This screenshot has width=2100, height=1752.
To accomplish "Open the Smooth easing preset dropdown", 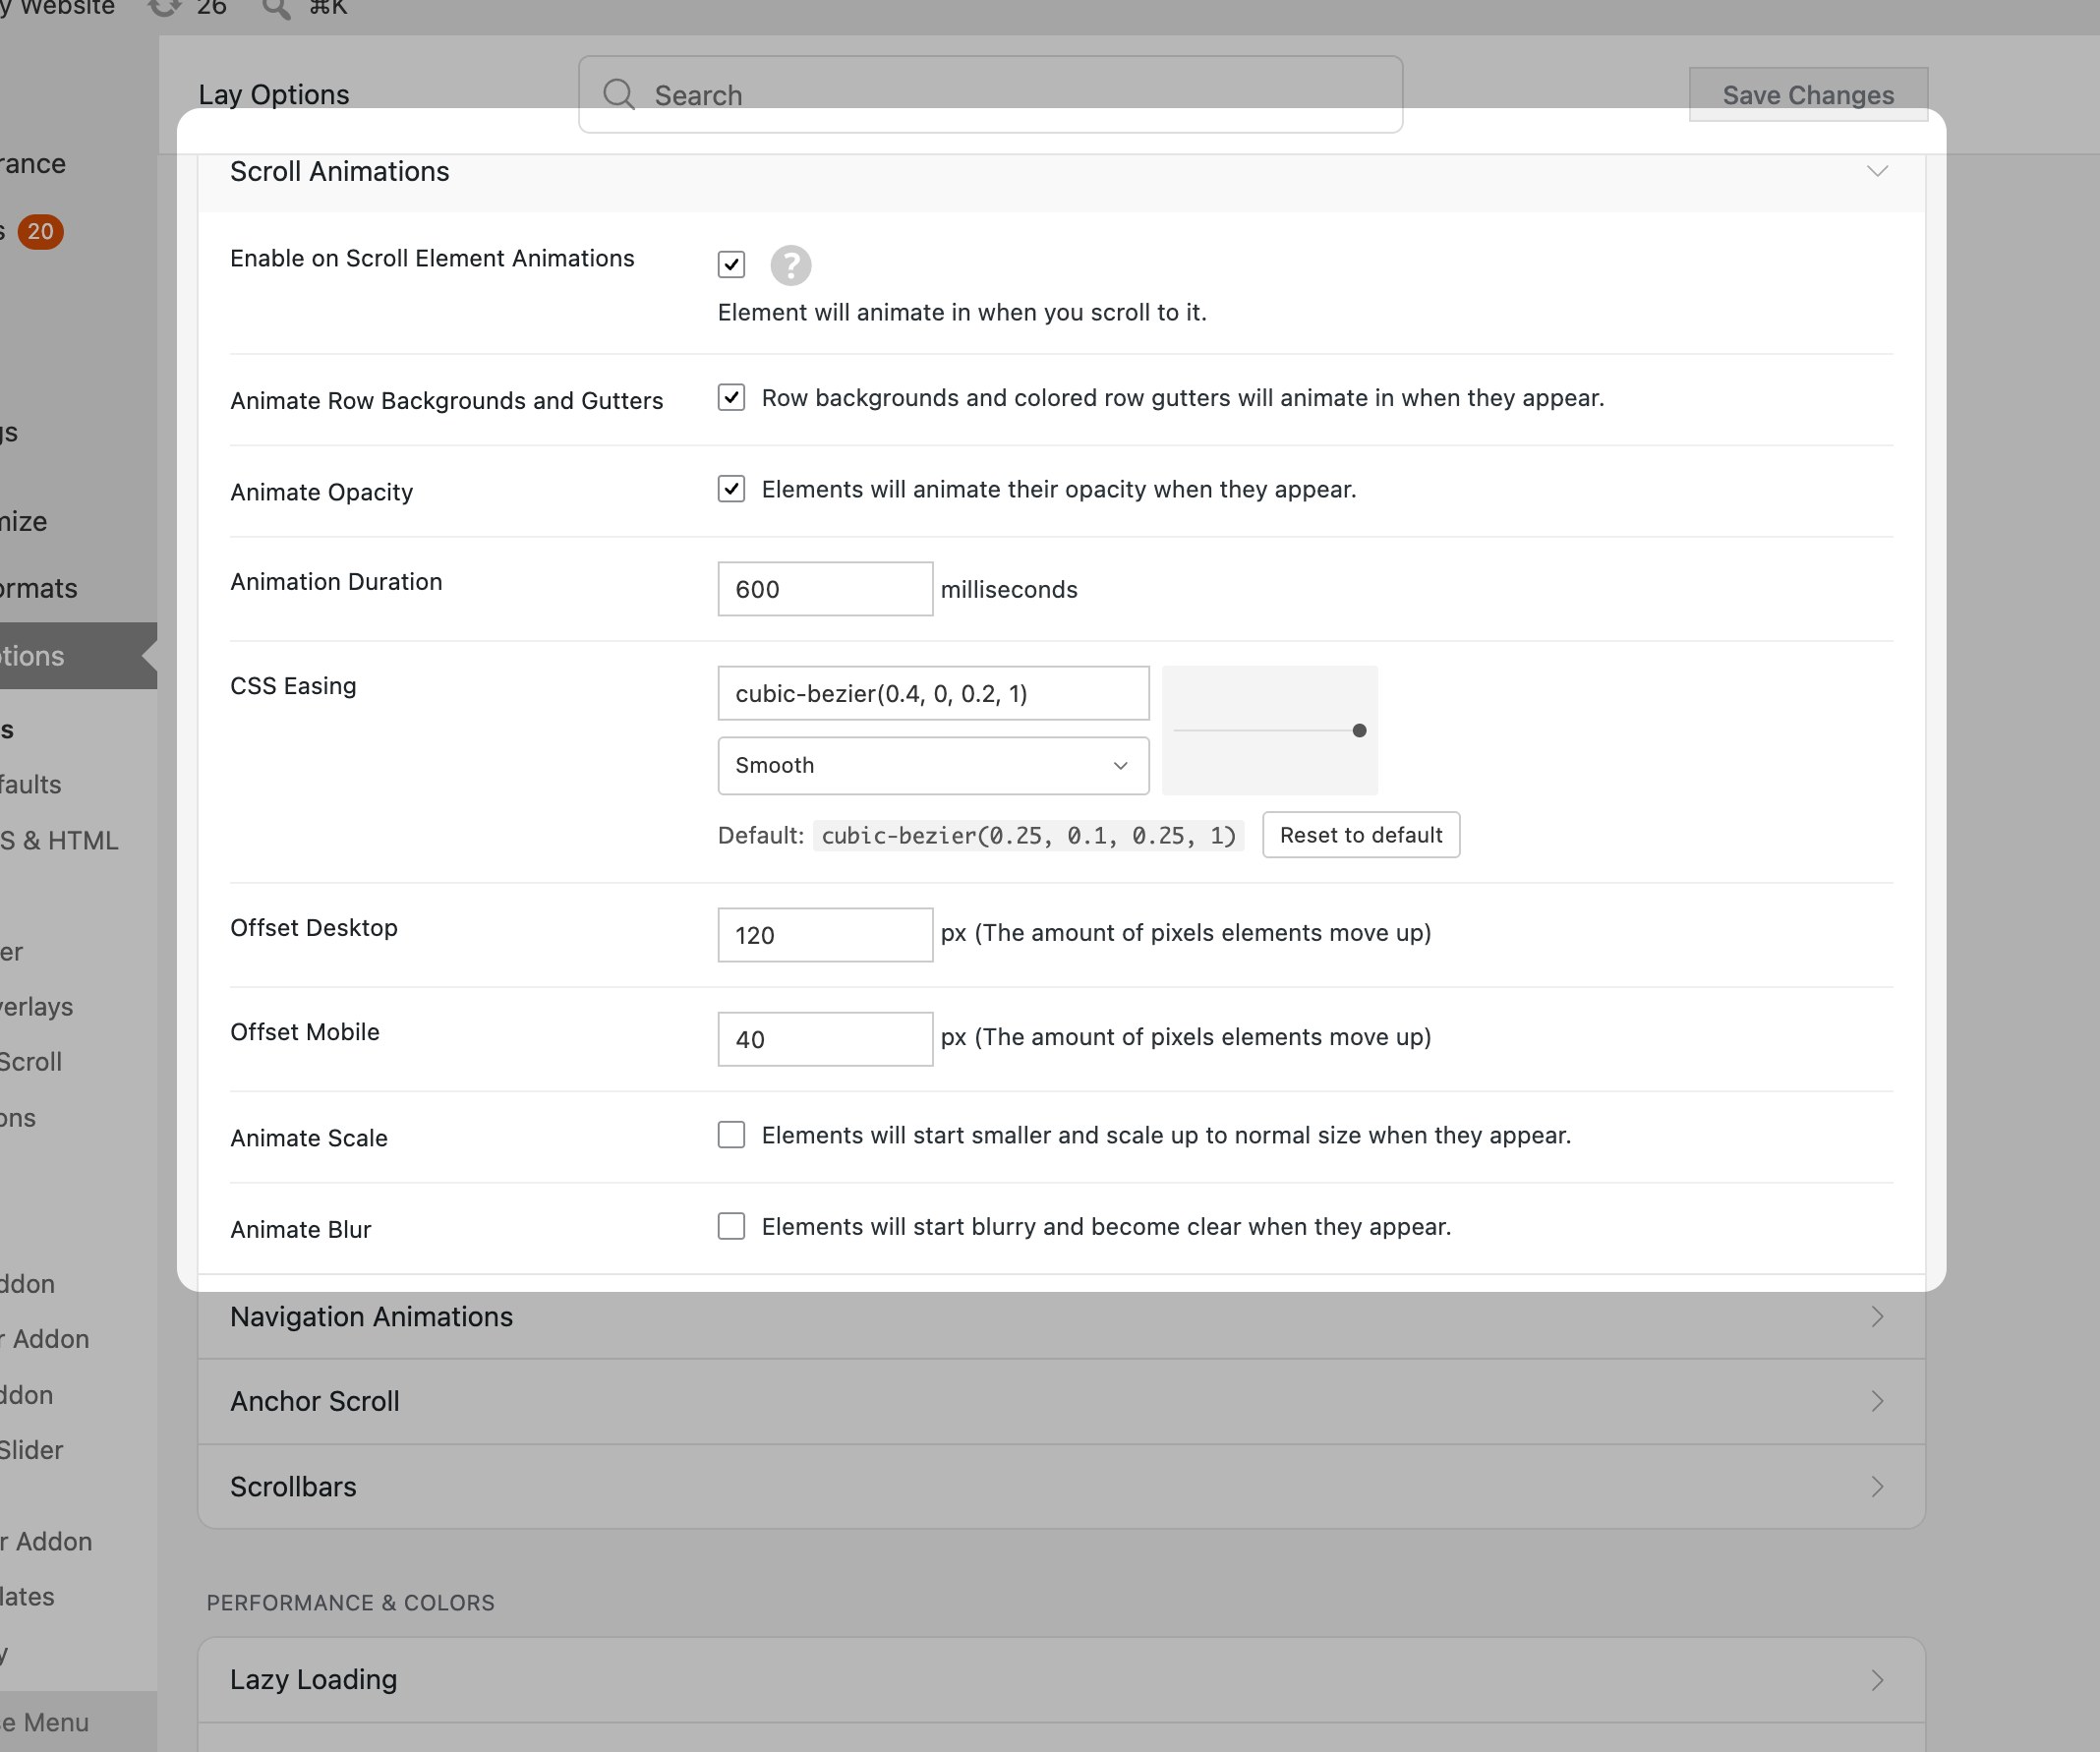I will 933,765.
